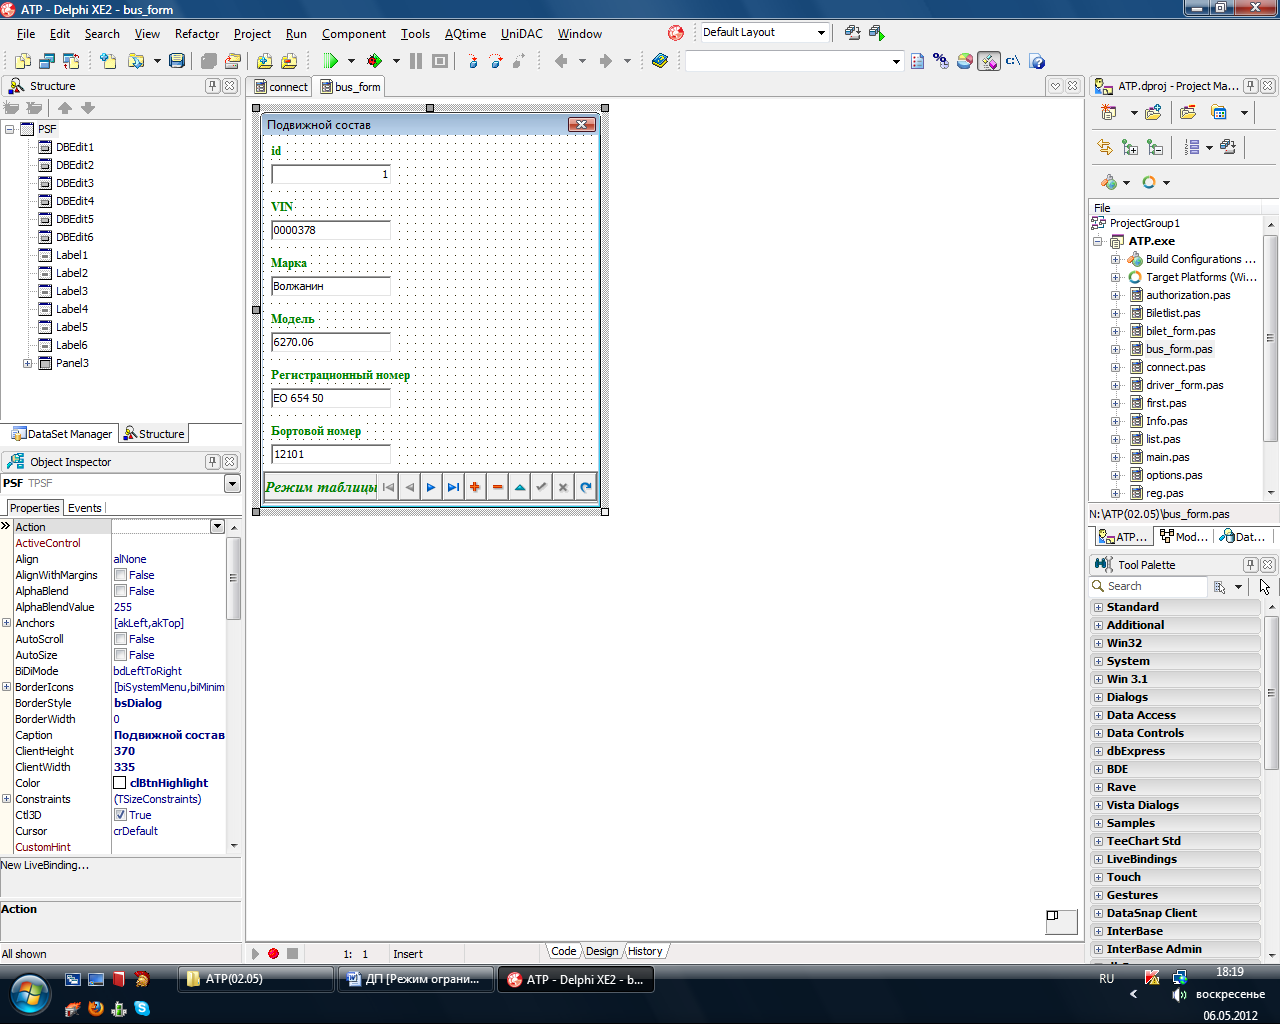Expand the BorderIcons property

click(6, 687)
